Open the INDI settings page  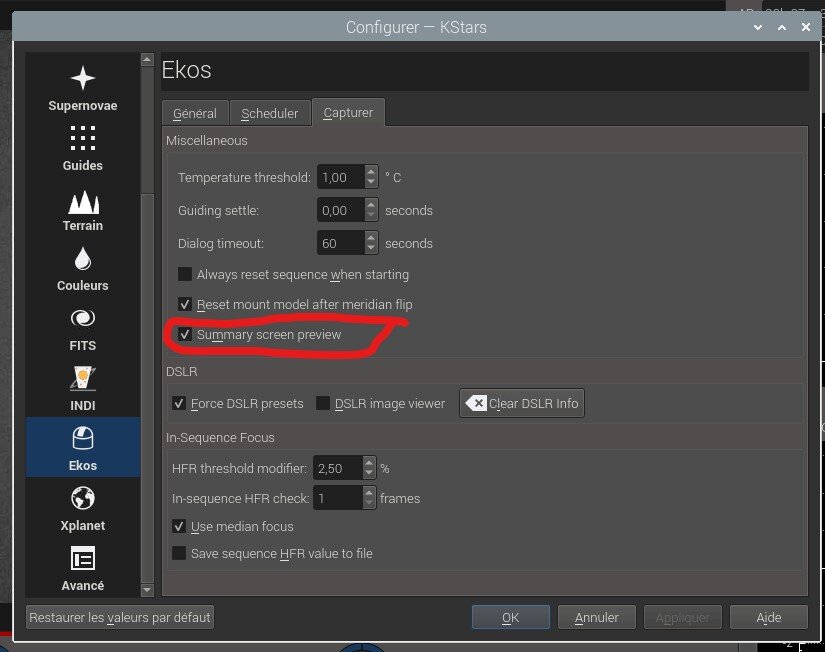[83, 389]
